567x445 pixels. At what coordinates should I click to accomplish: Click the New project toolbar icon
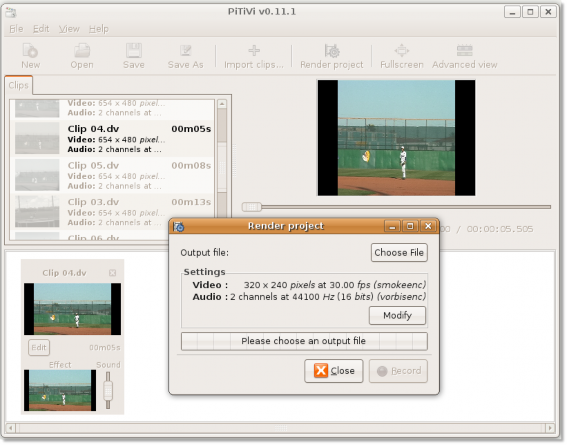[30, 51]
